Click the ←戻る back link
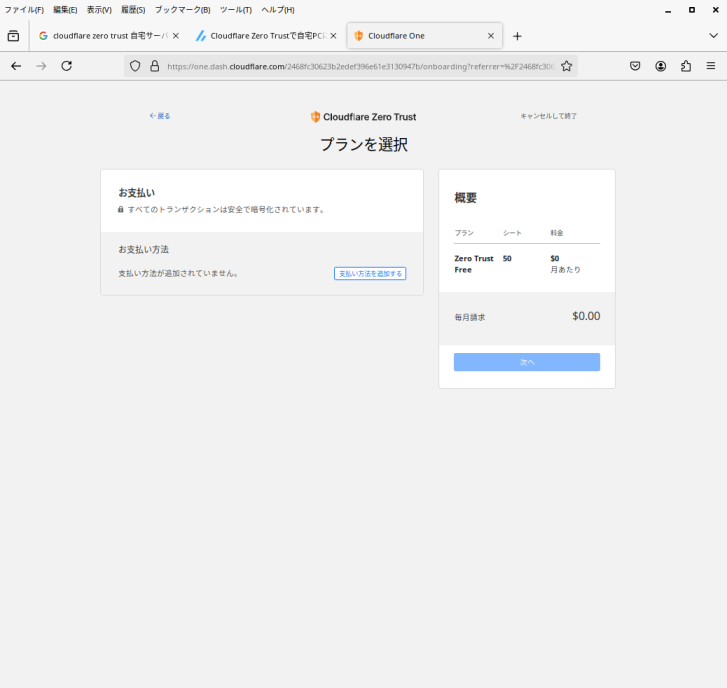This screenshot has height=688, width=727. 160,116
